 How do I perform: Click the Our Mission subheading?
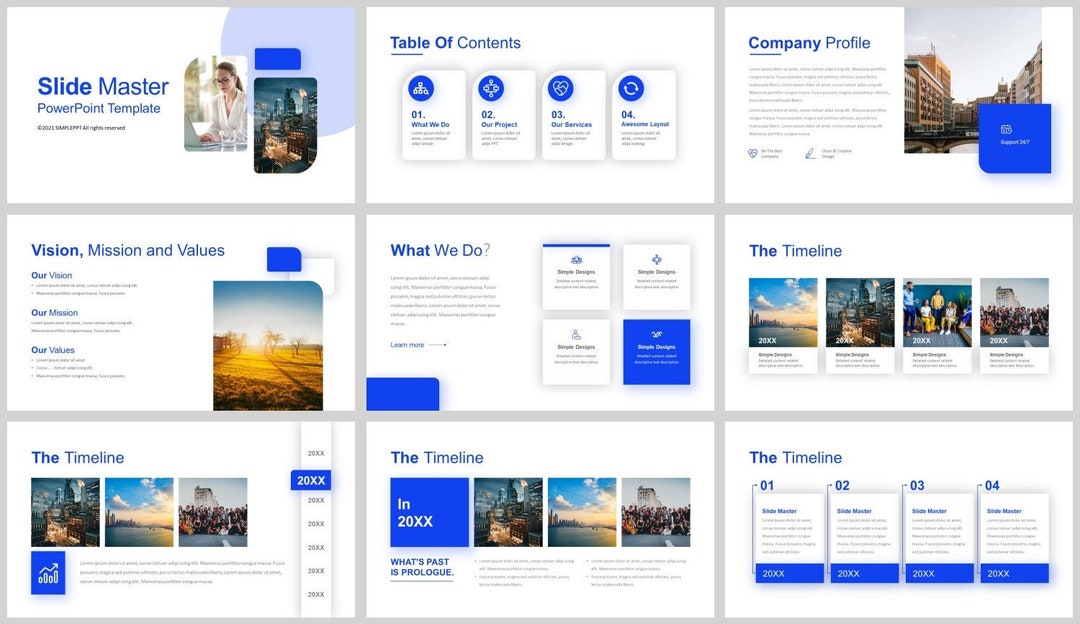[x=54, y=313]
